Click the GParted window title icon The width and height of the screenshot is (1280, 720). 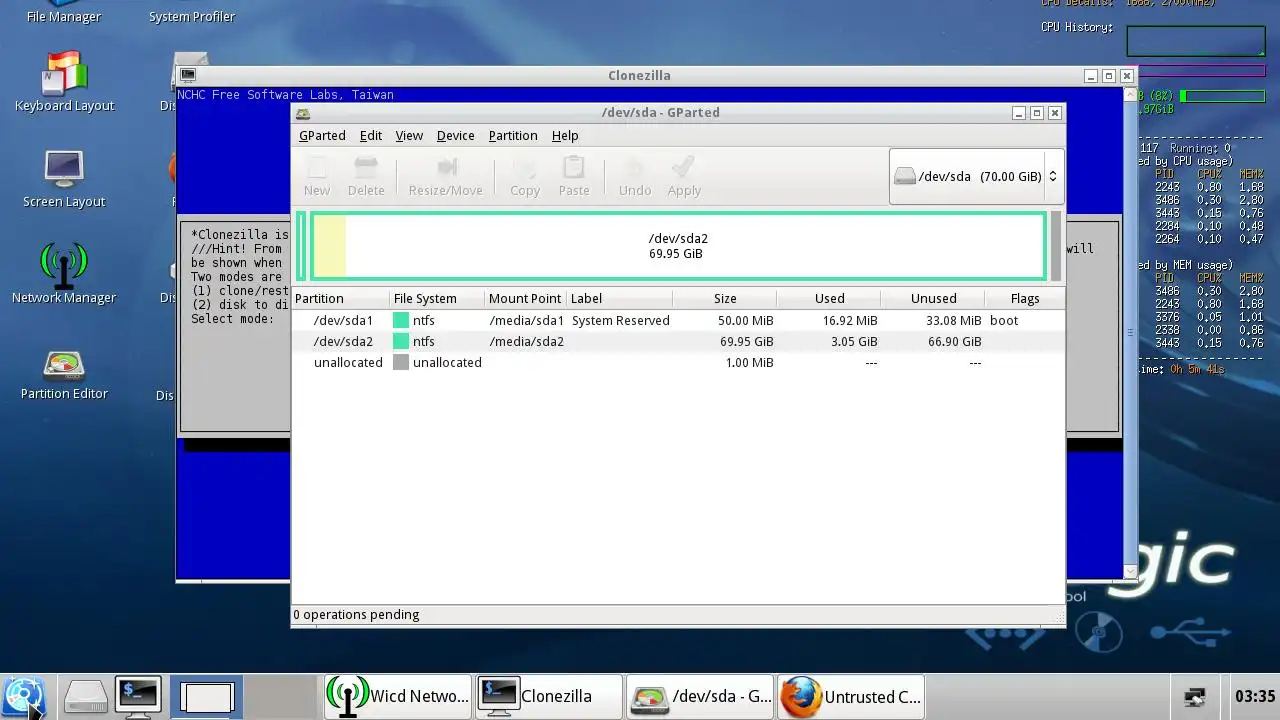coord(303,113)
